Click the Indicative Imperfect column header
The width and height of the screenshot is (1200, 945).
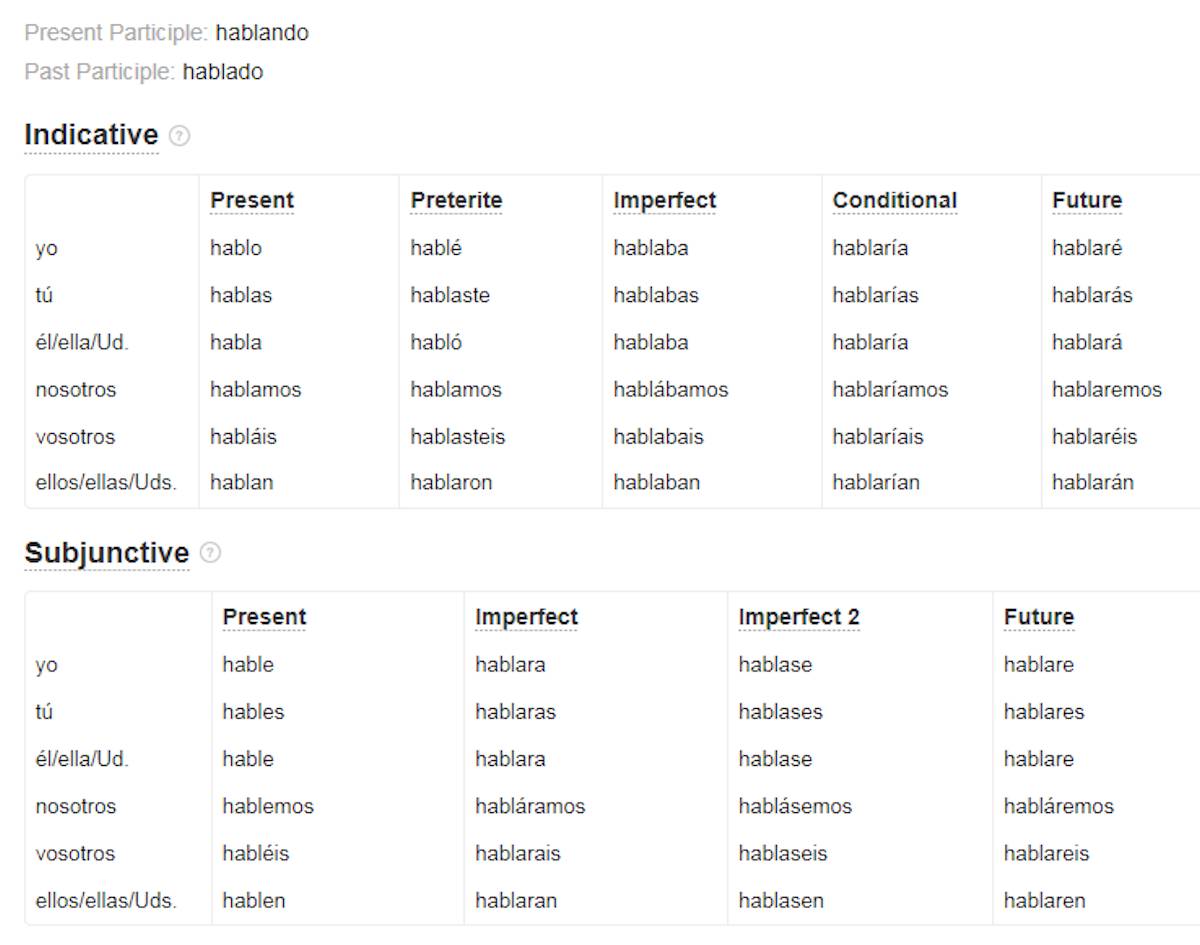665,201
